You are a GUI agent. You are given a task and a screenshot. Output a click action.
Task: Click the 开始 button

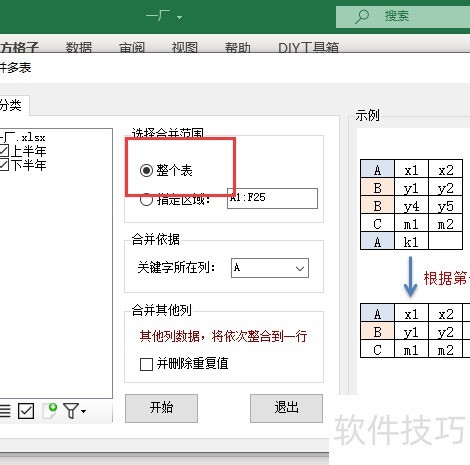[x=161, y=408]
